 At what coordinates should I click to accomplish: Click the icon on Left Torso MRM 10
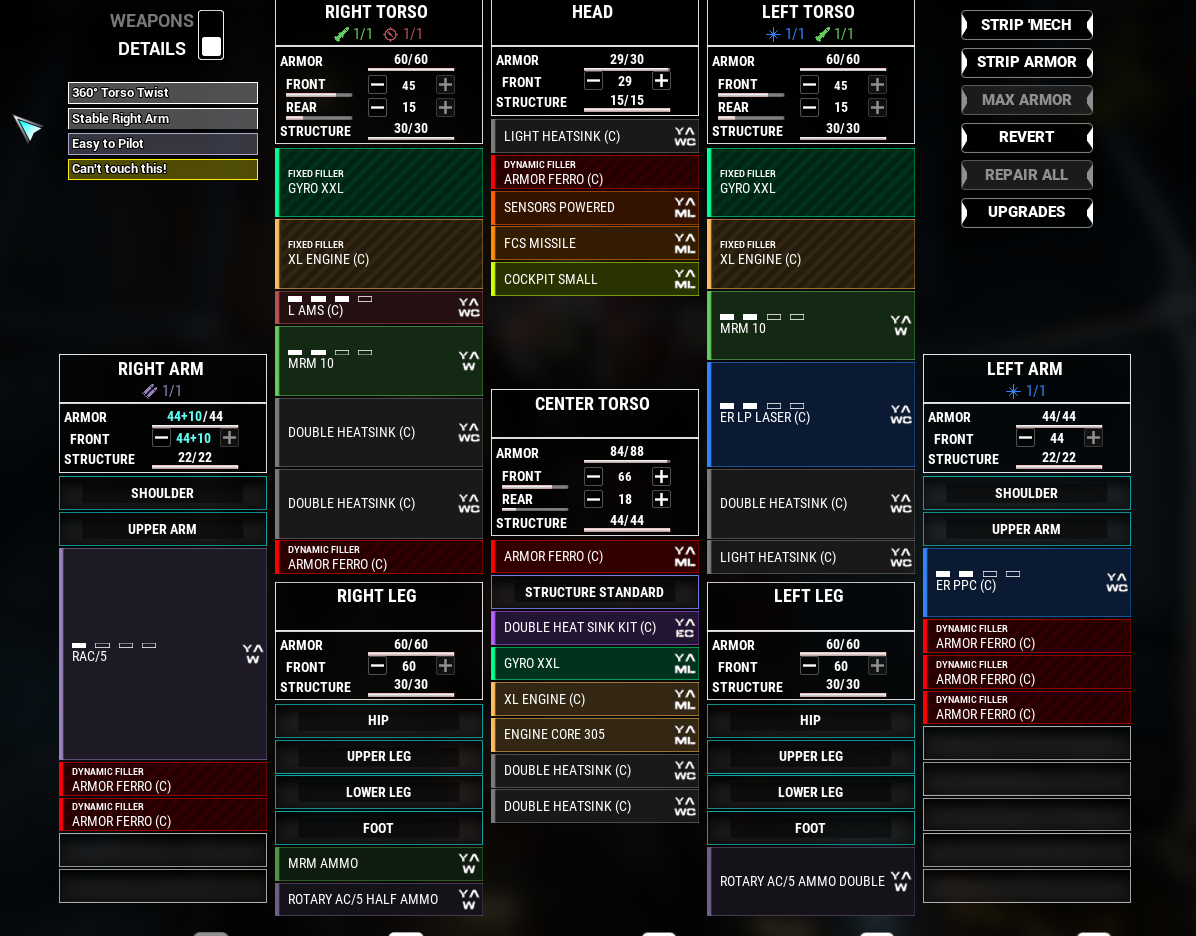(x=901, y=325)
